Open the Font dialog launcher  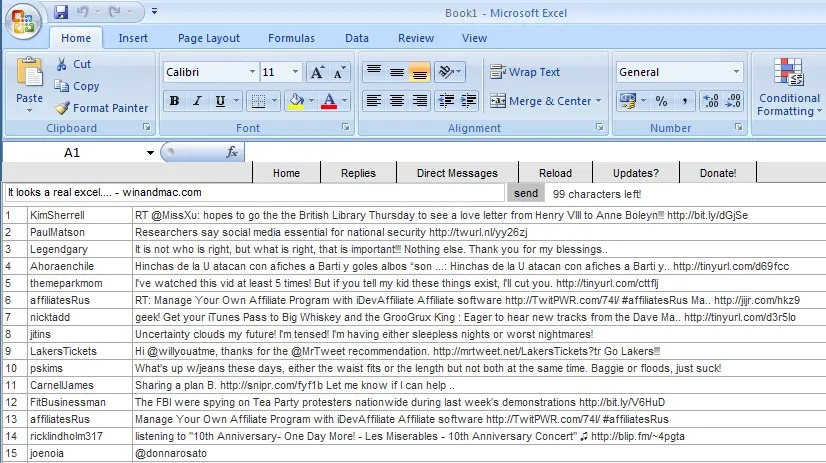coord(346,127)
